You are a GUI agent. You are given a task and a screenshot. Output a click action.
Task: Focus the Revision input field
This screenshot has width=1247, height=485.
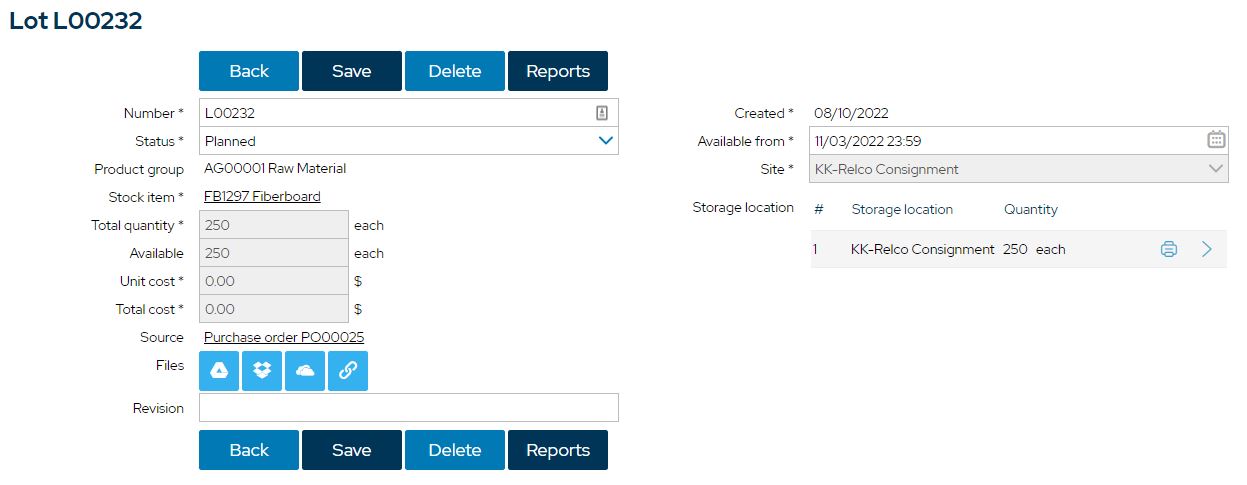click(x=409, y=408)
